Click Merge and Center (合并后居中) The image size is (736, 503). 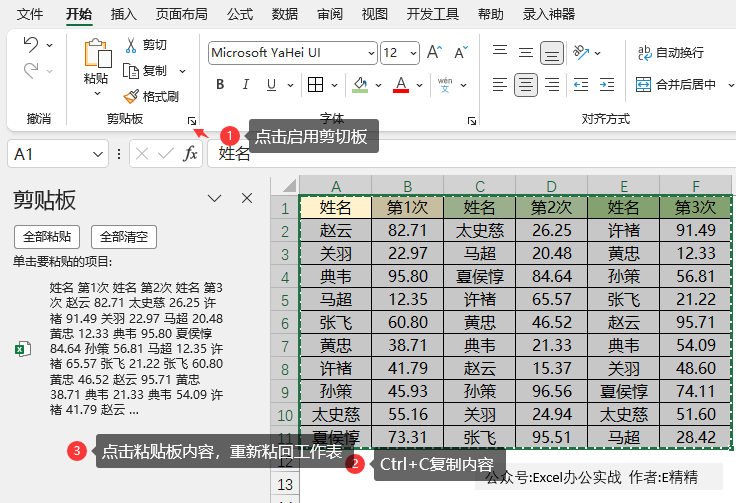coord(676,85)
